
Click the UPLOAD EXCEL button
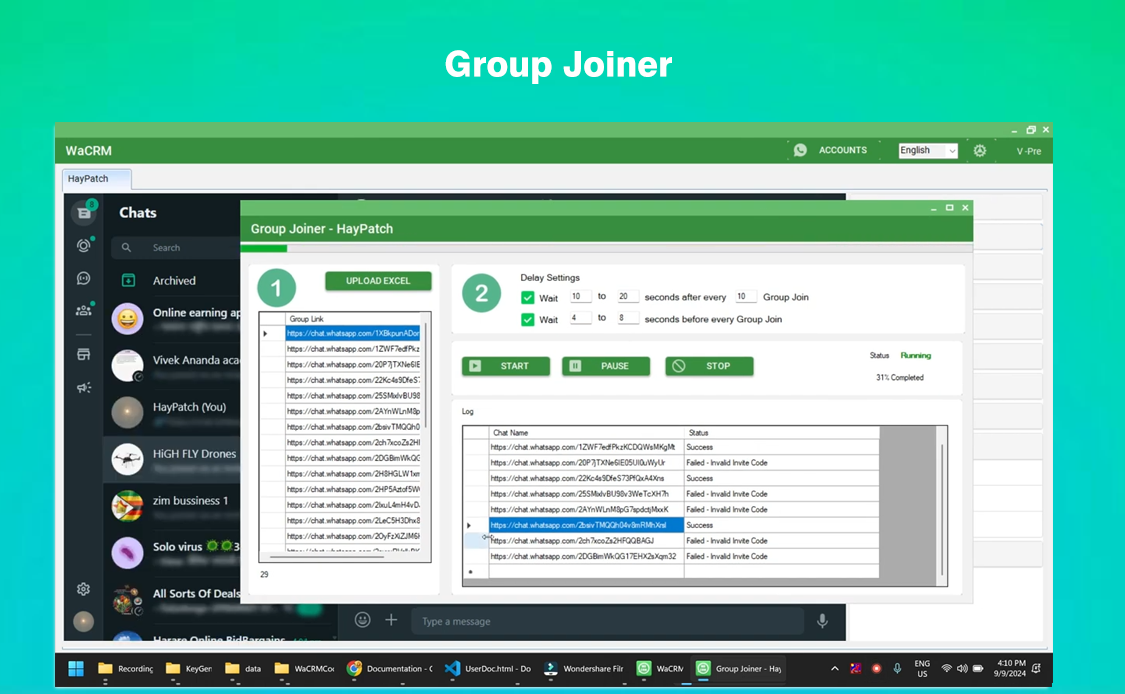coord(378,281)
